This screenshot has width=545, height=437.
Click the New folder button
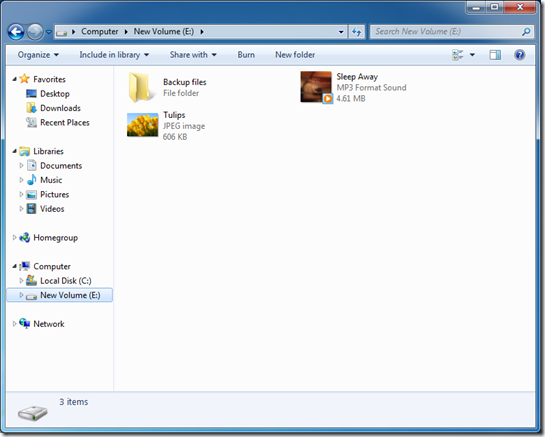pyautogui.click(x=295, y=55)
